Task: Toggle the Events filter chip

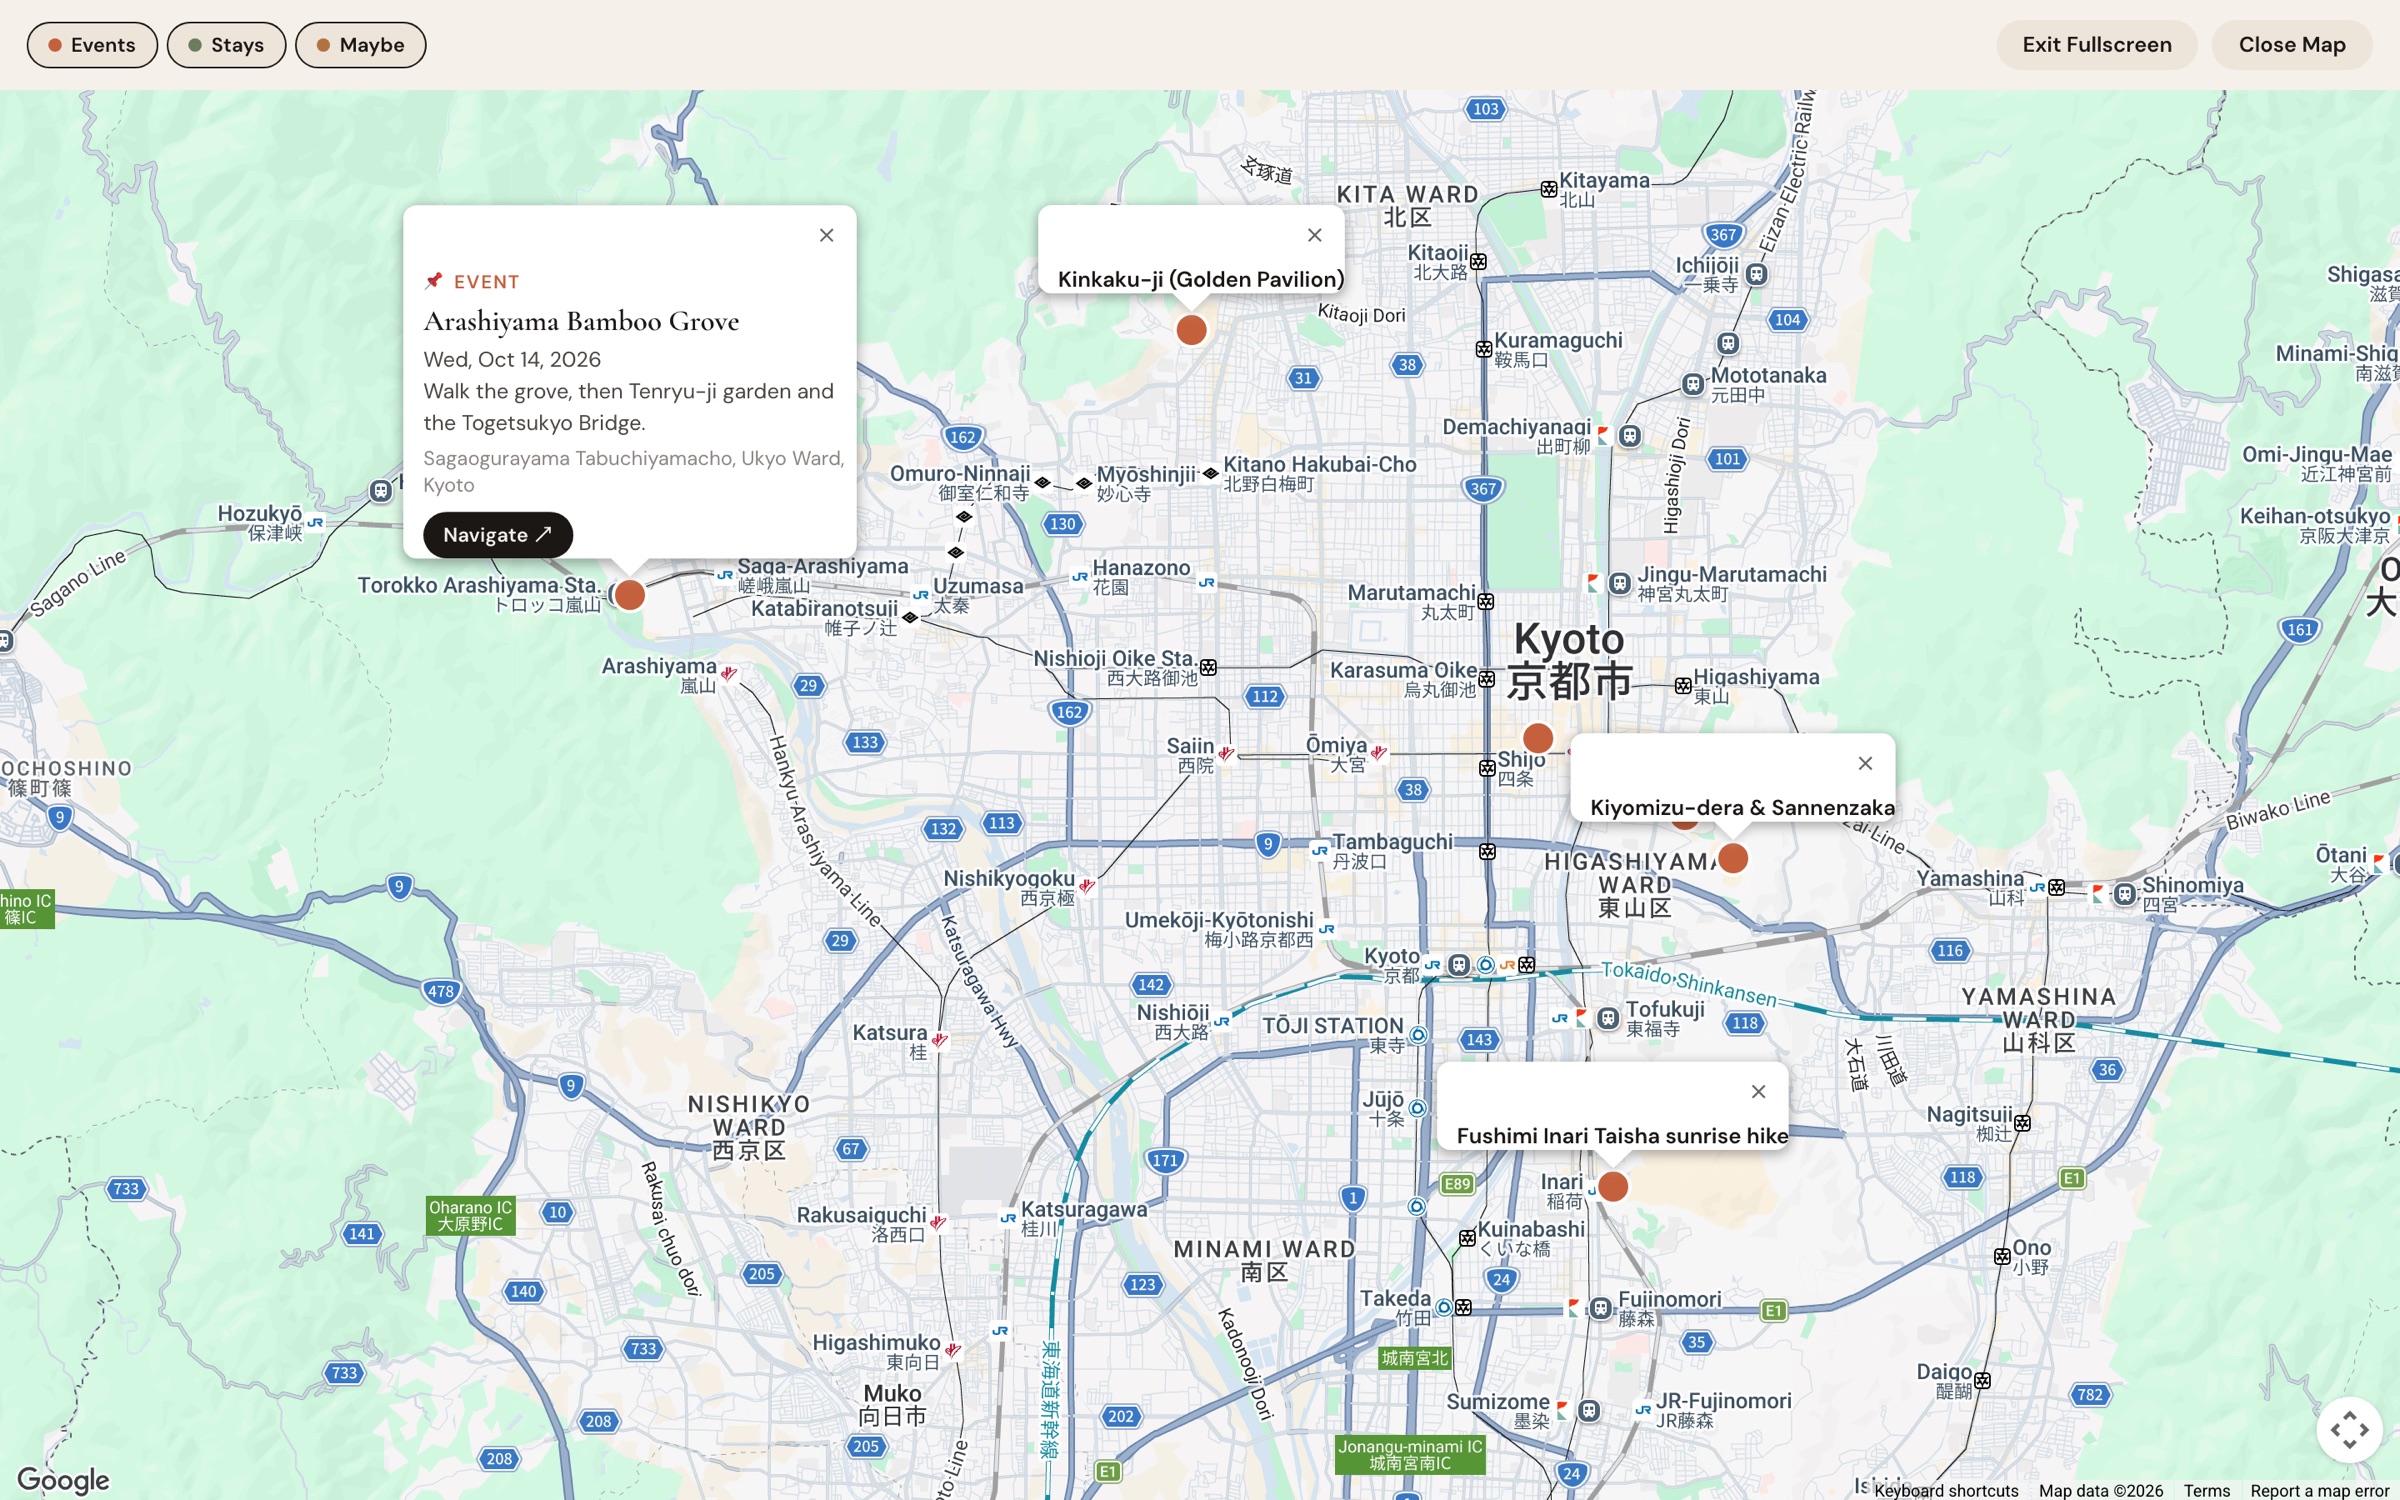Action: pyautogui.click(x=92, y=45)
